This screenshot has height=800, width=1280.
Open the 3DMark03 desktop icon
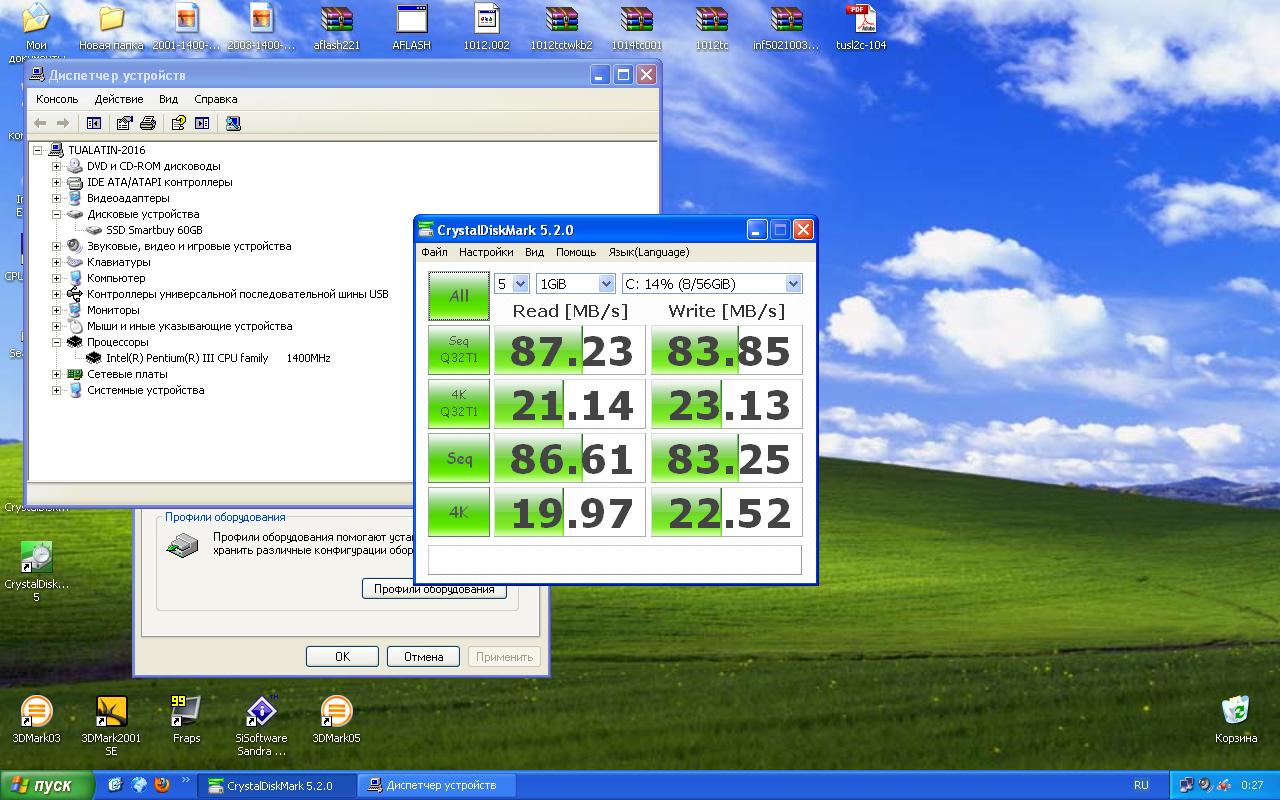tap(36, 712)
